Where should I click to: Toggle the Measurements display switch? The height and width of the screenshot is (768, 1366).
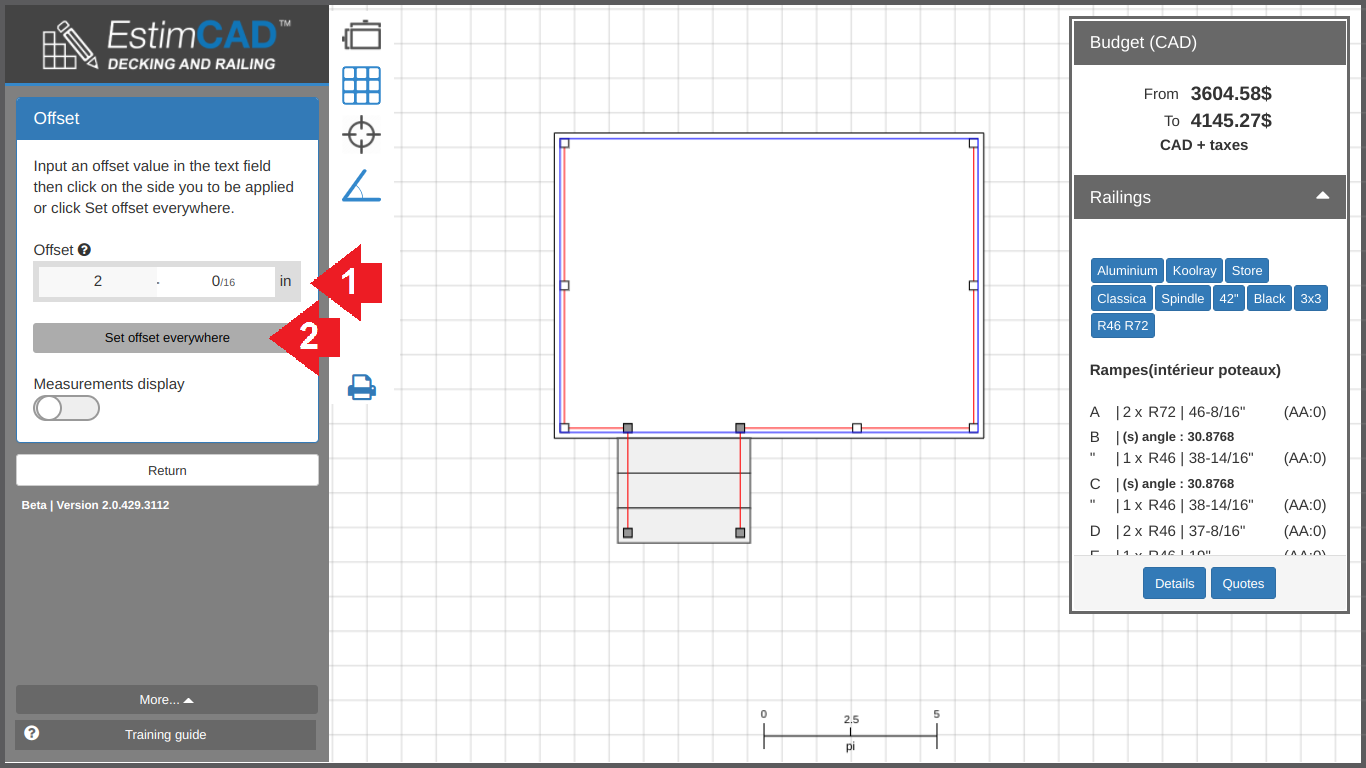pyautogui.click(x=66, y=408)
